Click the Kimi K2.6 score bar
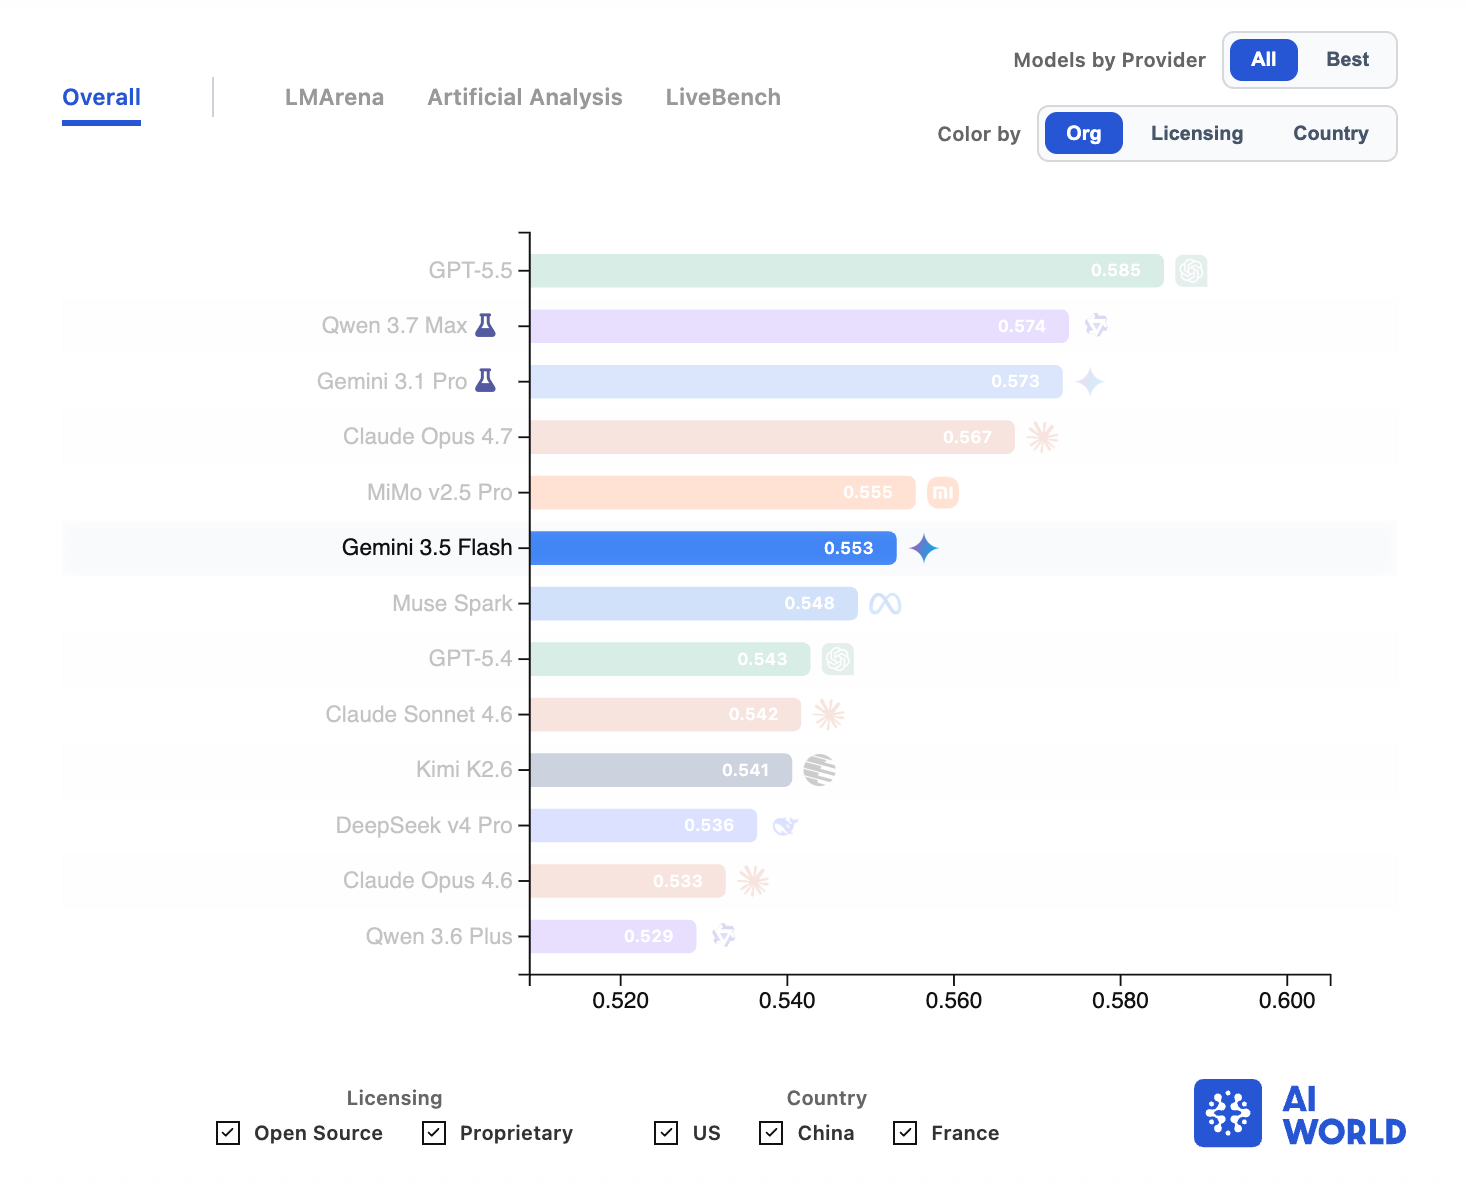The height and width of the screenshot is (1186, 1466). coord(662,770)
